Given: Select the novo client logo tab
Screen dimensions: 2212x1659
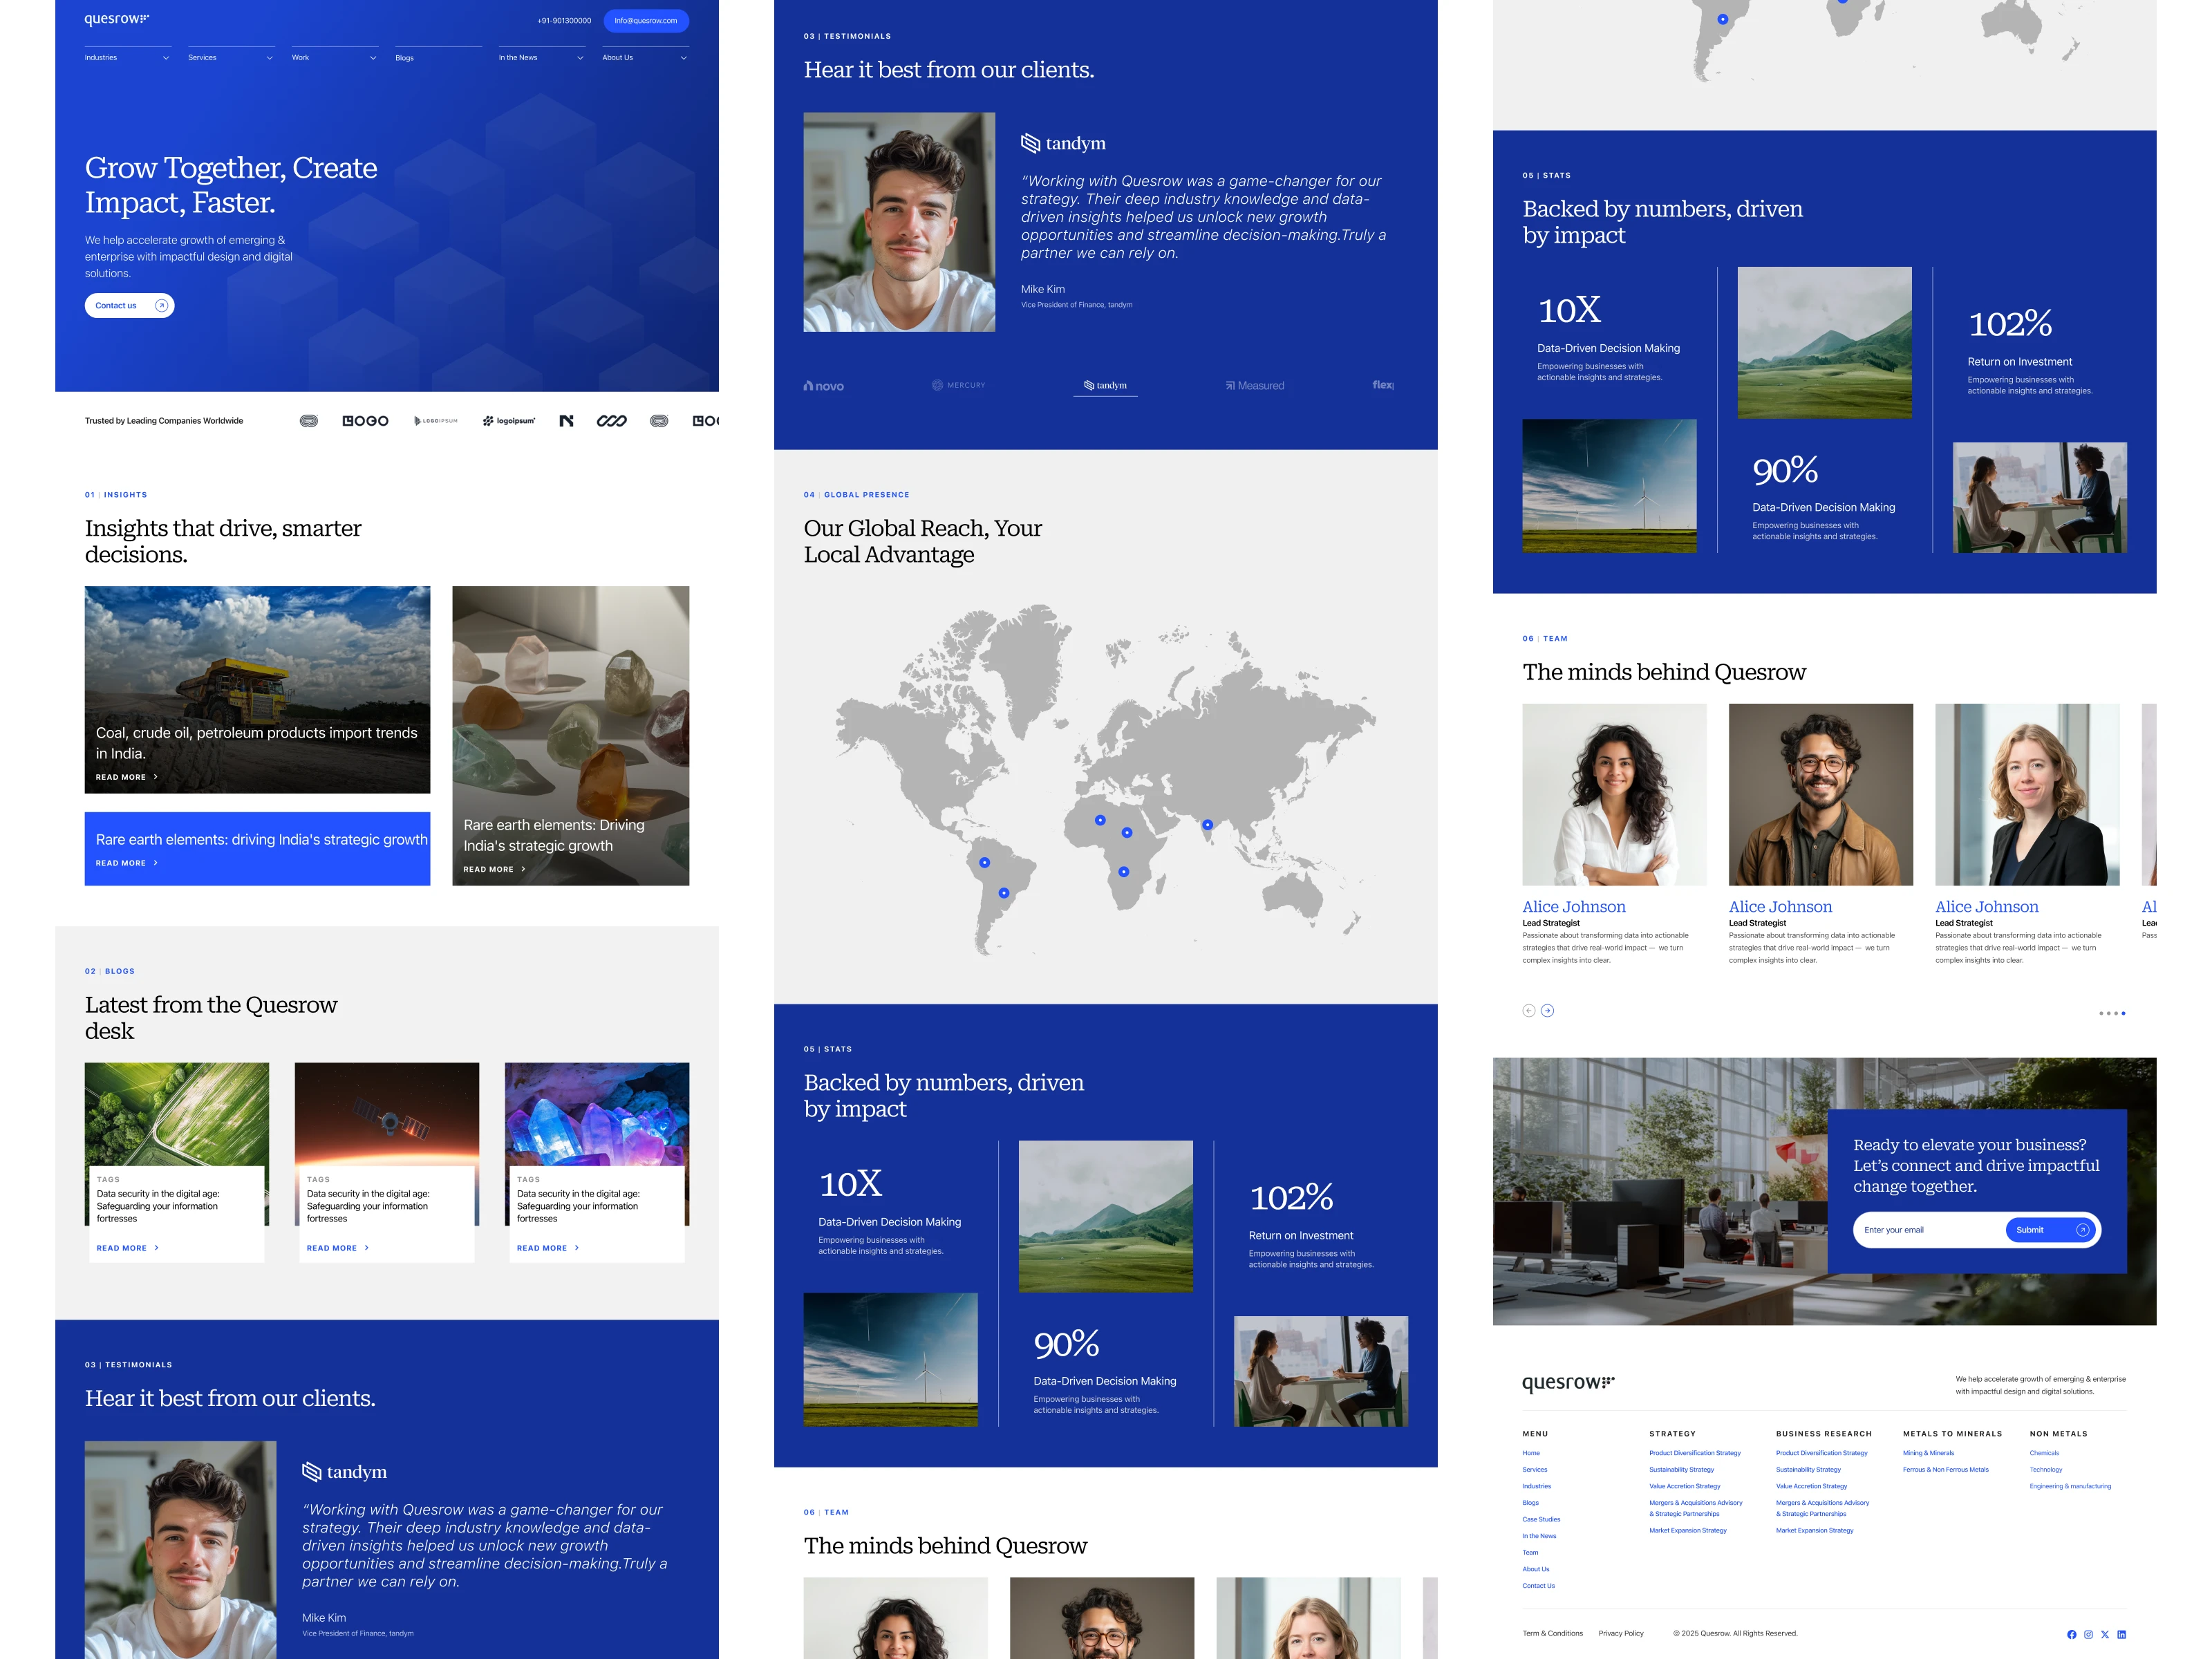Looking at the screenshot, I should [x=824, y=386].
